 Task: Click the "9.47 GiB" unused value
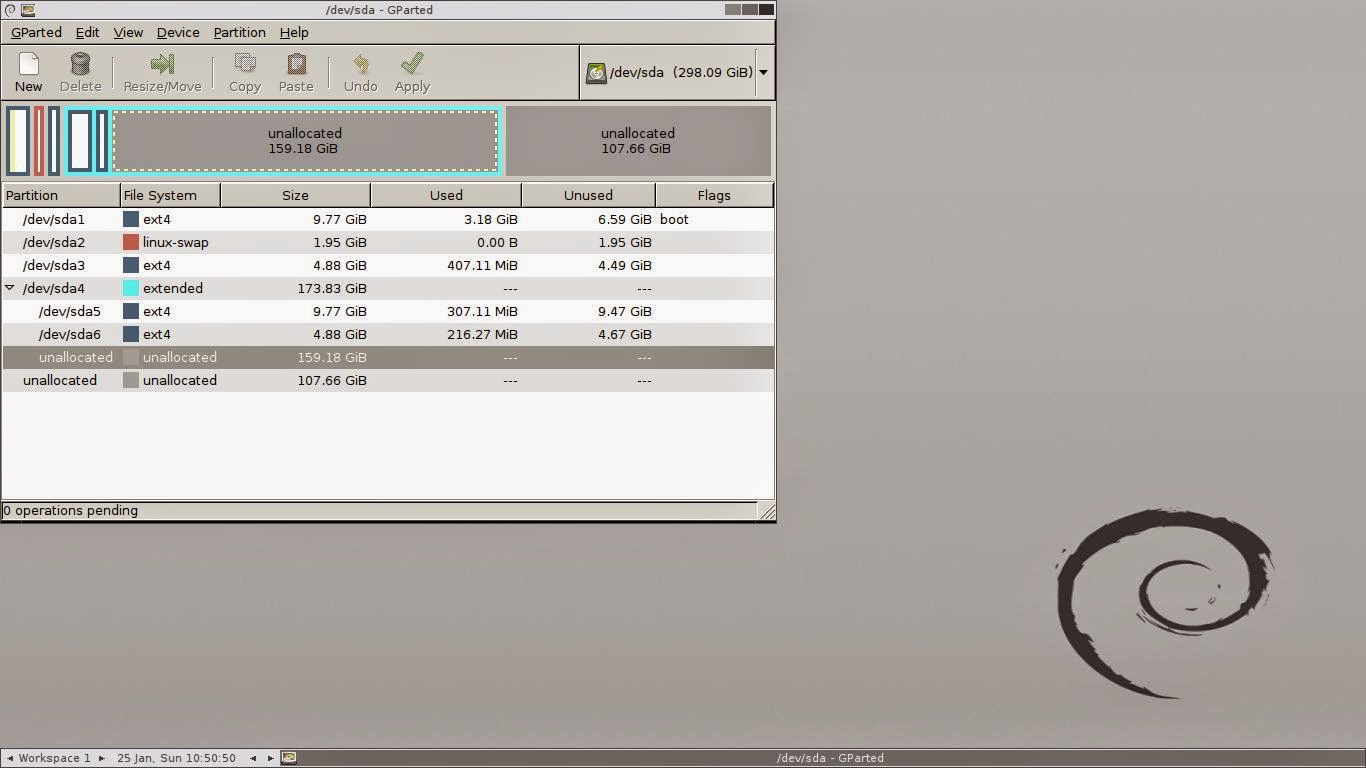623,311
